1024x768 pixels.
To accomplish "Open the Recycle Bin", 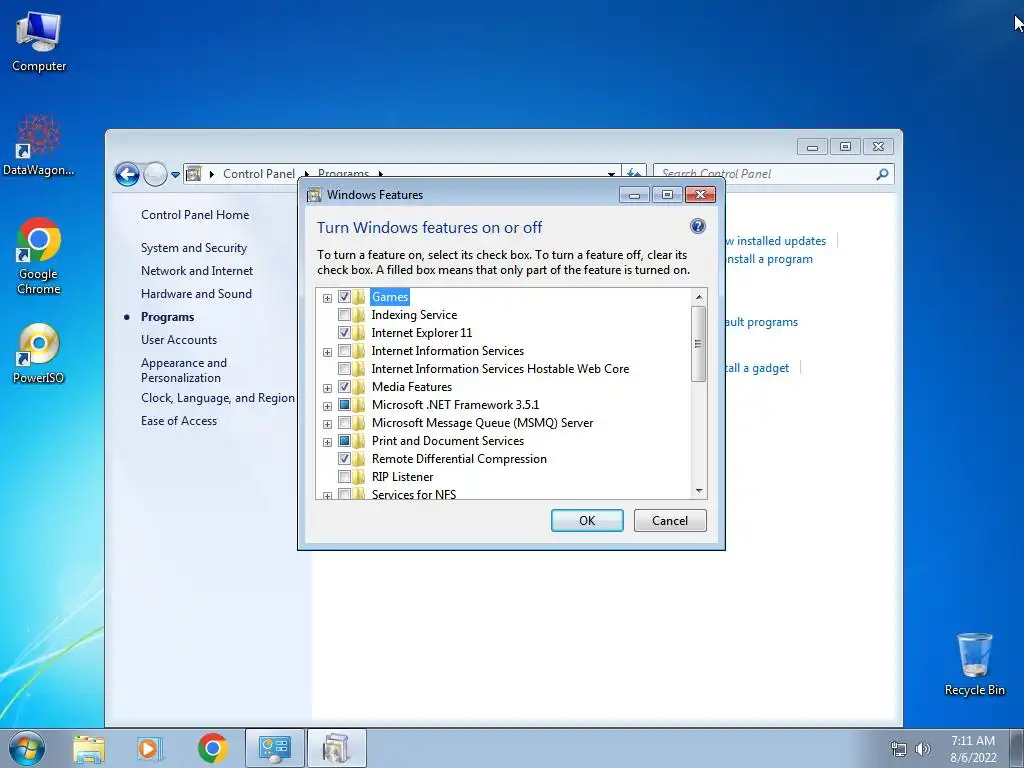I will tap(974, 664).
